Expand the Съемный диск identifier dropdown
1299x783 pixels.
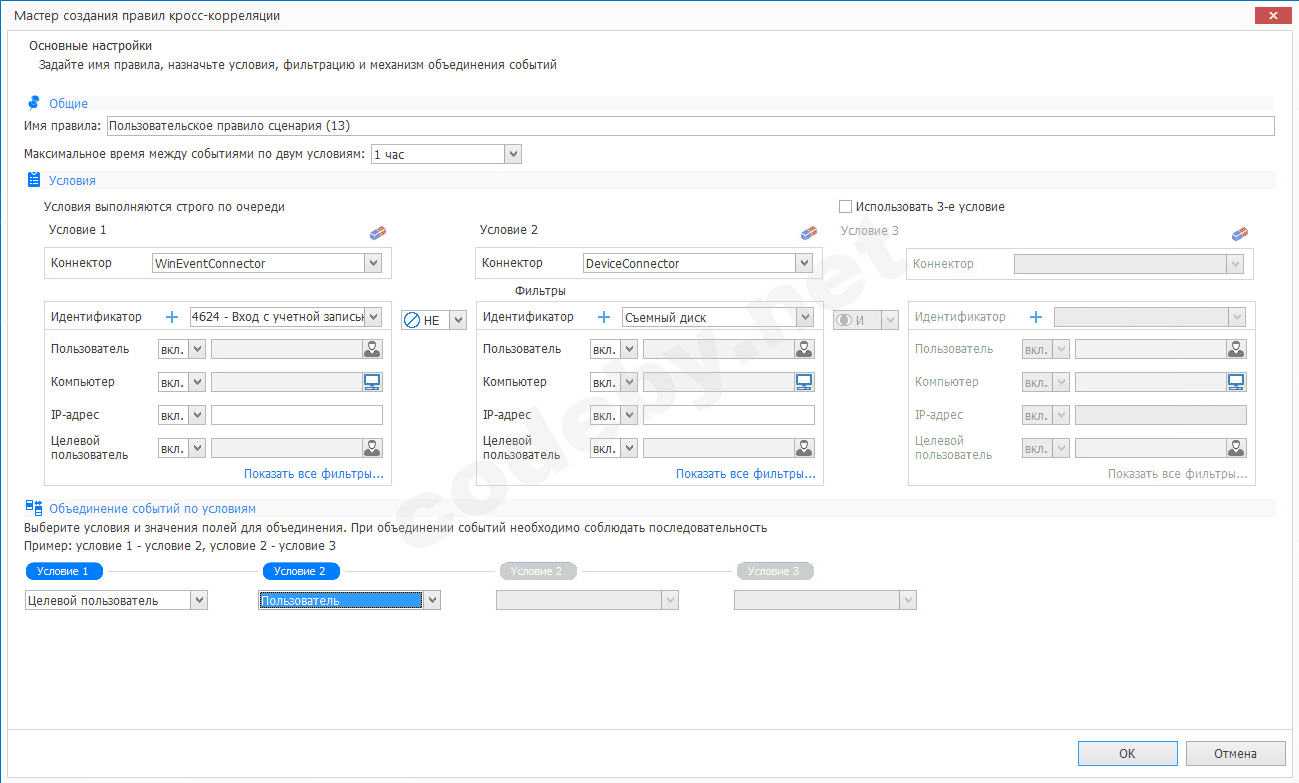(x=805, y=317)
